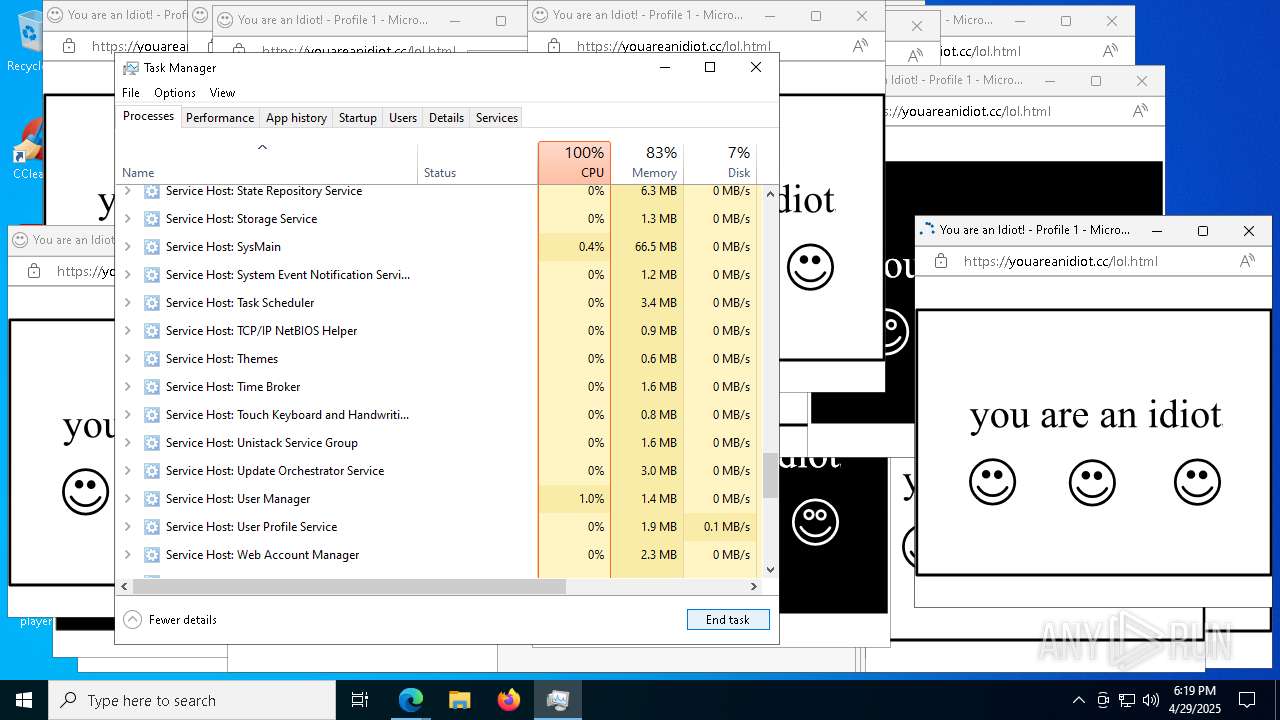This screenshot has width=1280, height=720.
Task: Click the Web Account Manager gear icon
Action: pyautogui.click(x=152, y=555)
